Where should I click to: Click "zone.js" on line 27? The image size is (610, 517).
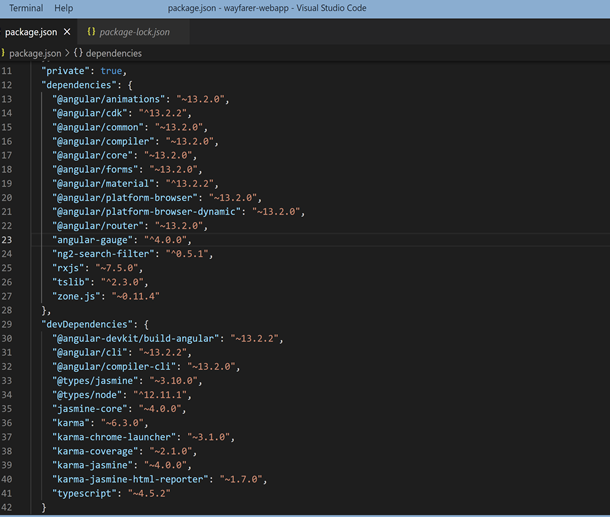(76, 296)
